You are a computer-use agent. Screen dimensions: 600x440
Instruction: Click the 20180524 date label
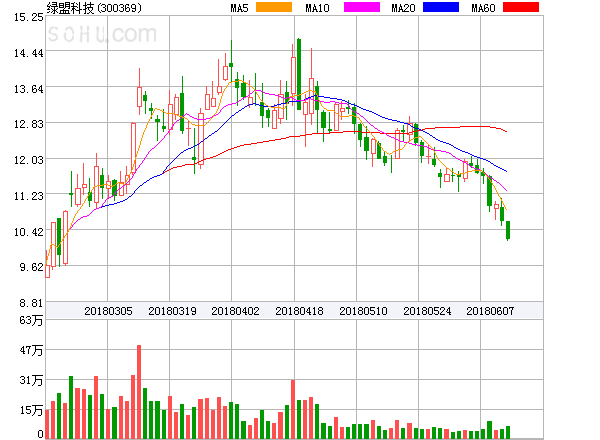427,311
